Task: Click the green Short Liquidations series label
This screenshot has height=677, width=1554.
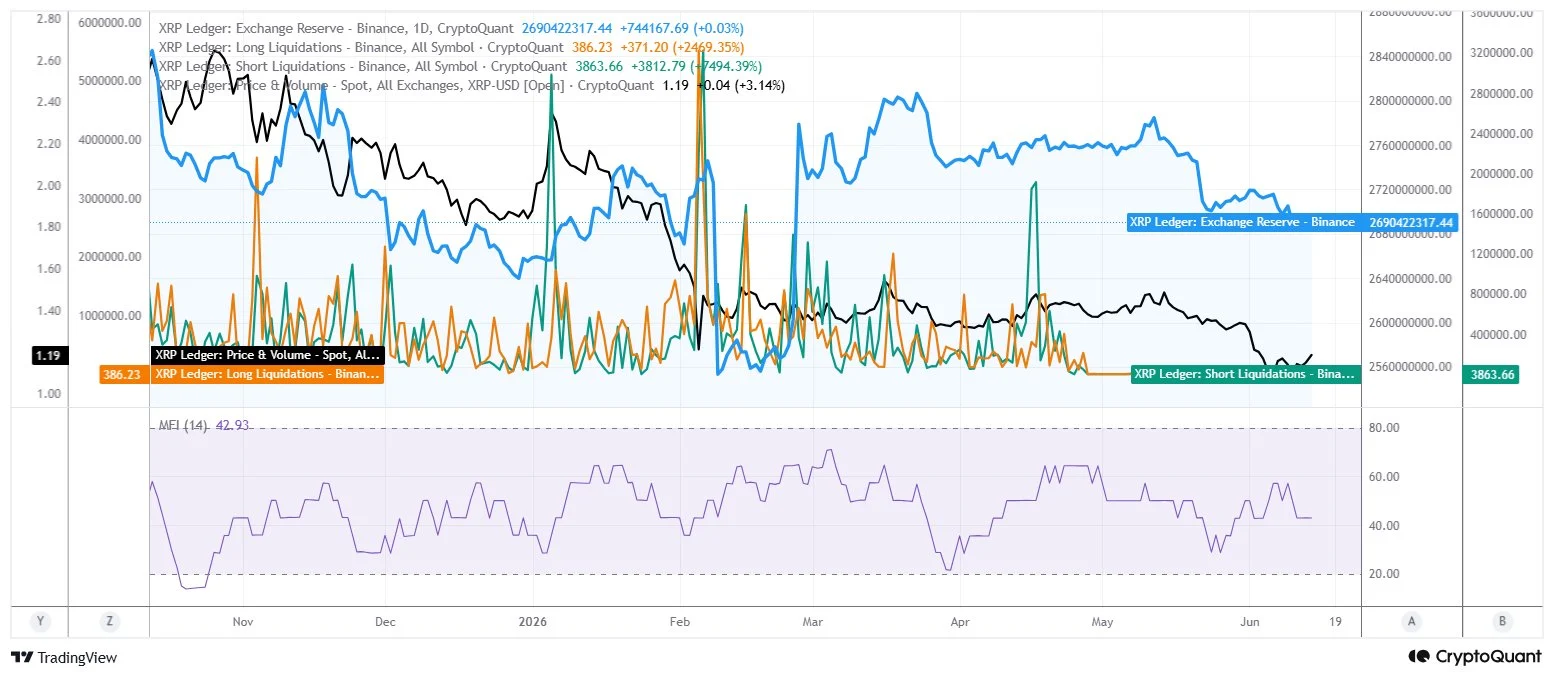Action: [x=1244, y=374]
